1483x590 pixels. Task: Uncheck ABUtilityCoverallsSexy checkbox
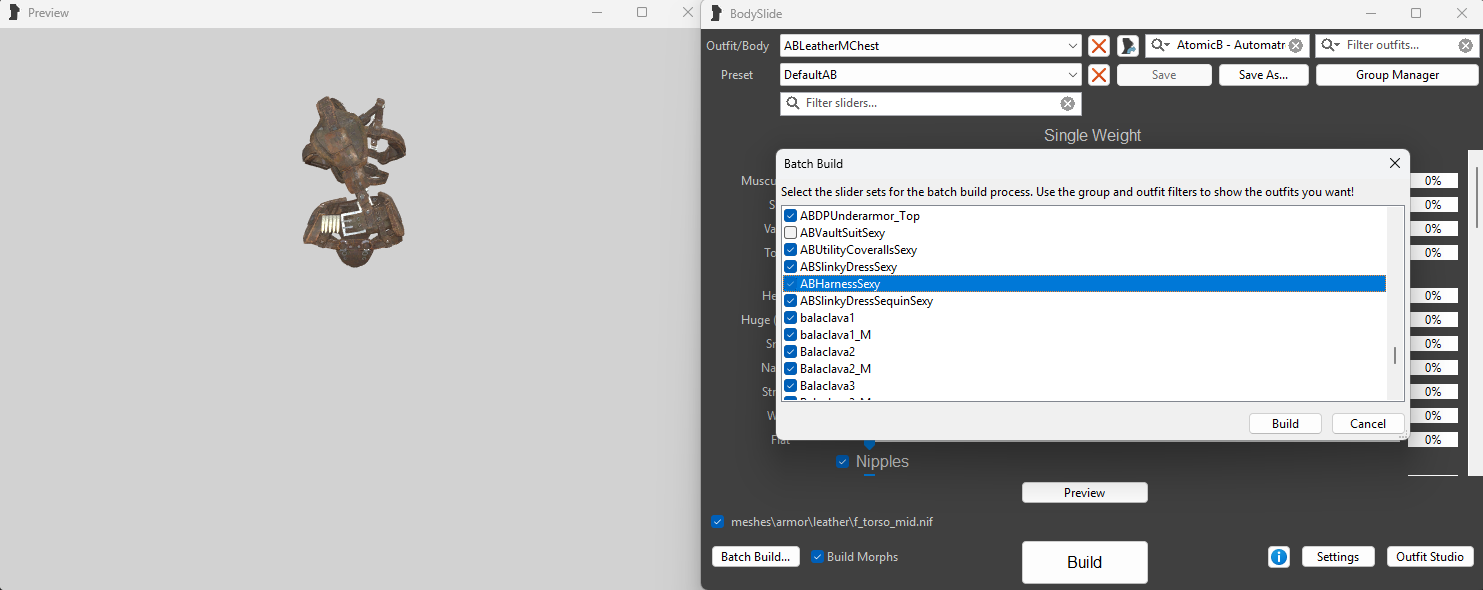791,250
